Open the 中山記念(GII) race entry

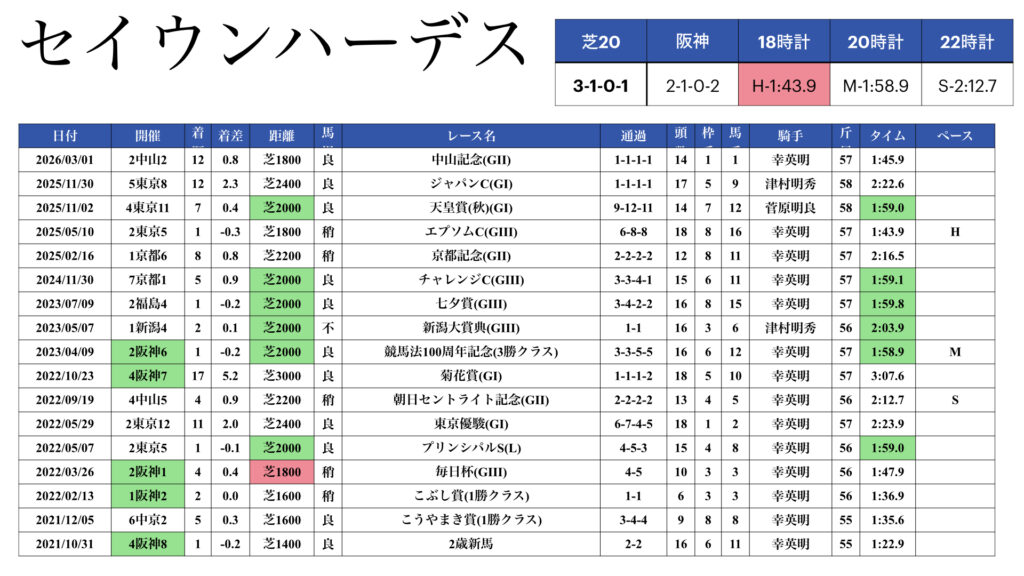click(x=471, y=160)
